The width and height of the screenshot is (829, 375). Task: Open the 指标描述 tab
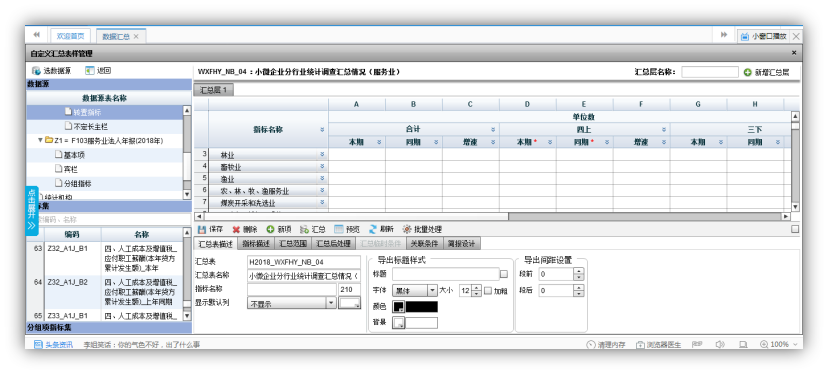(x=256, y=244)
